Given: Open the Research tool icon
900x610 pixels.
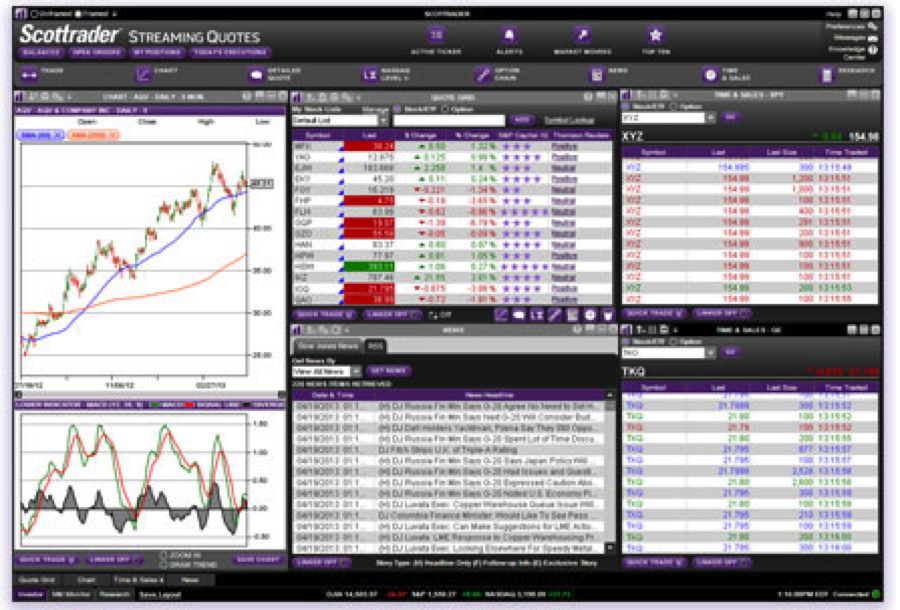Looking at the screenshot, I should (x=827, y=74).
